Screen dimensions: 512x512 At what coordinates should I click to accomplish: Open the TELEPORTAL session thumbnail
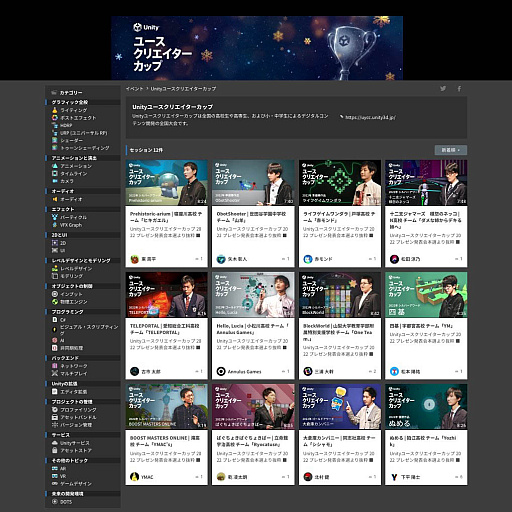[x=167, y=295]
